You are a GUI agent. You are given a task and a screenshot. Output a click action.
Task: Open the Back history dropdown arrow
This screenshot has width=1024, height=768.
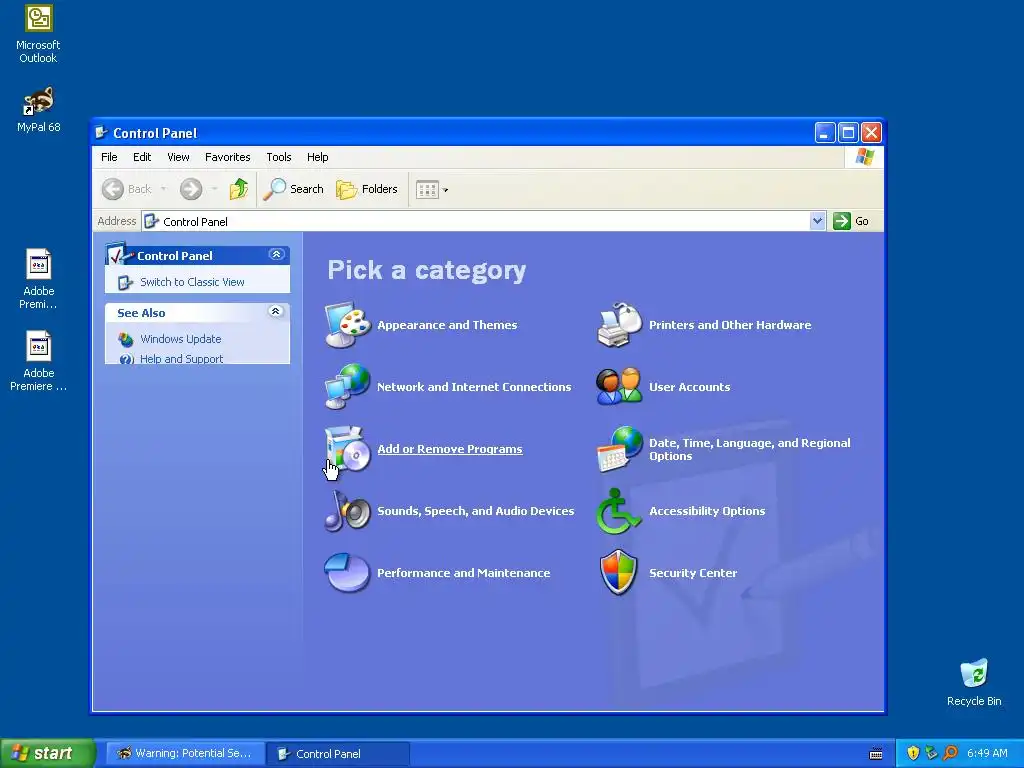point(163,189)
